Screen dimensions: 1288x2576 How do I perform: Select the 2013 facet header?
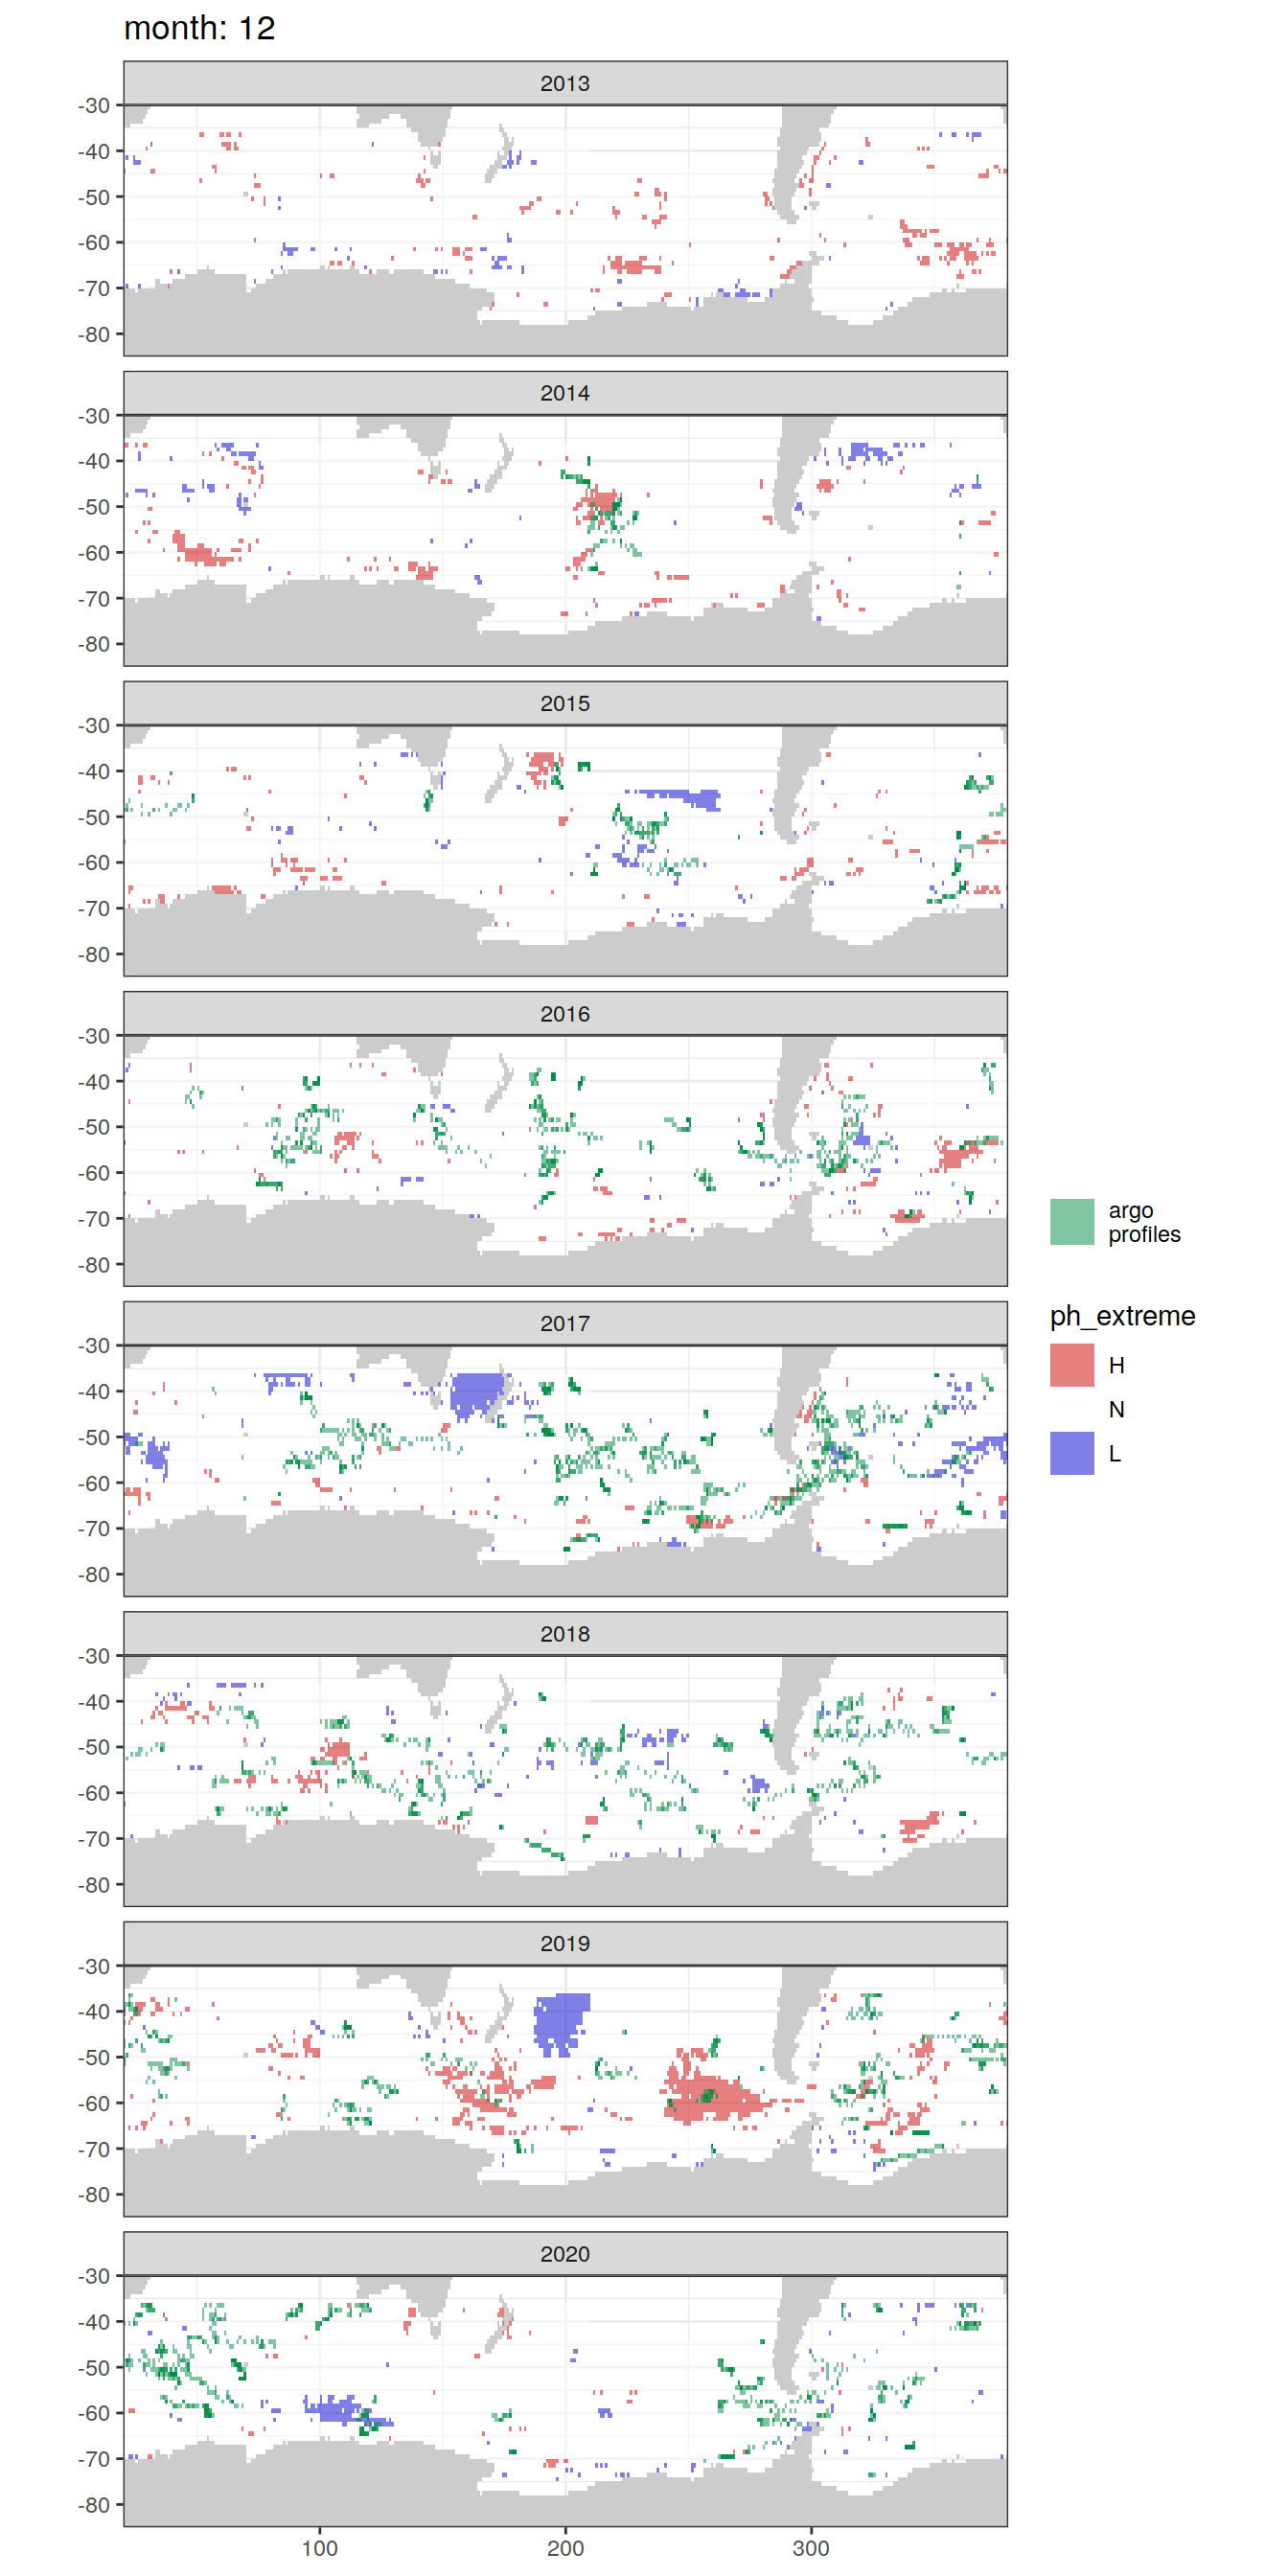[565, 83]
